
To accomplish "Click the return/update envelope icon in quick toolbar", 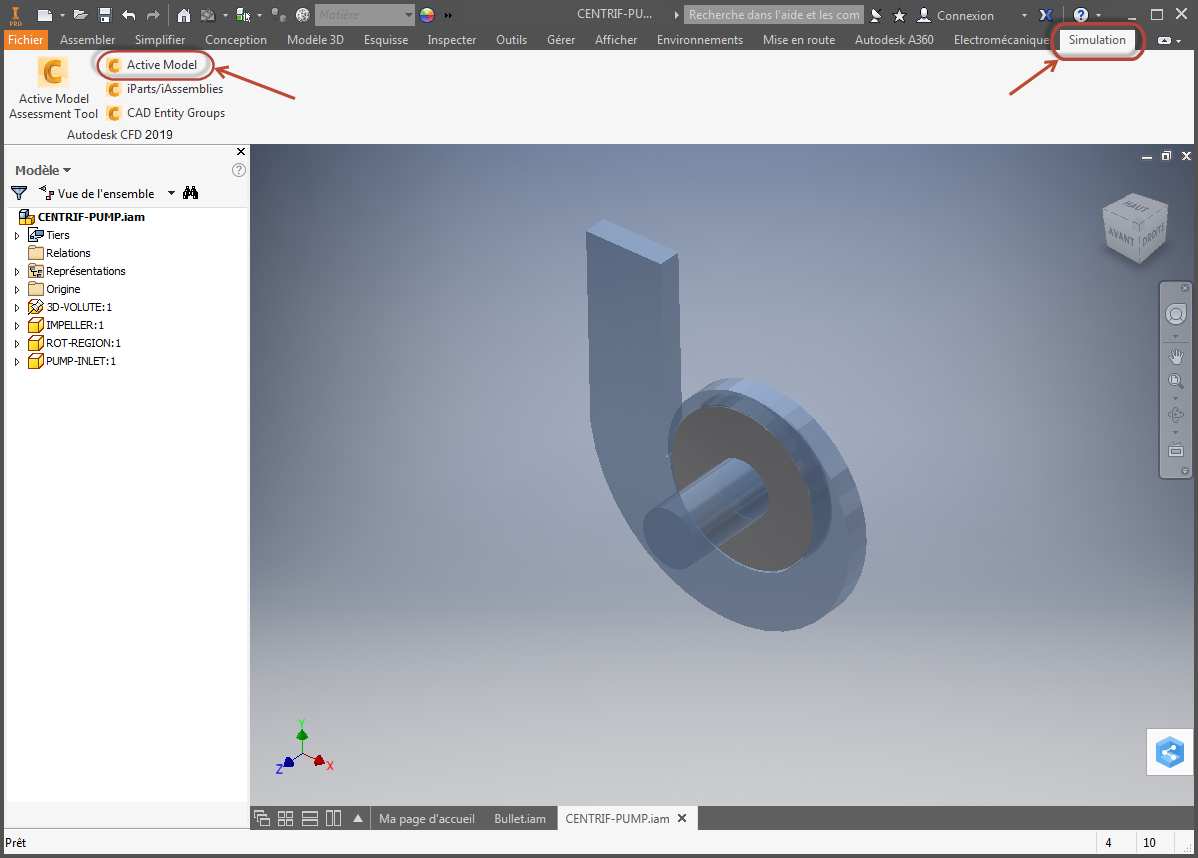I will tap(208, 15).
